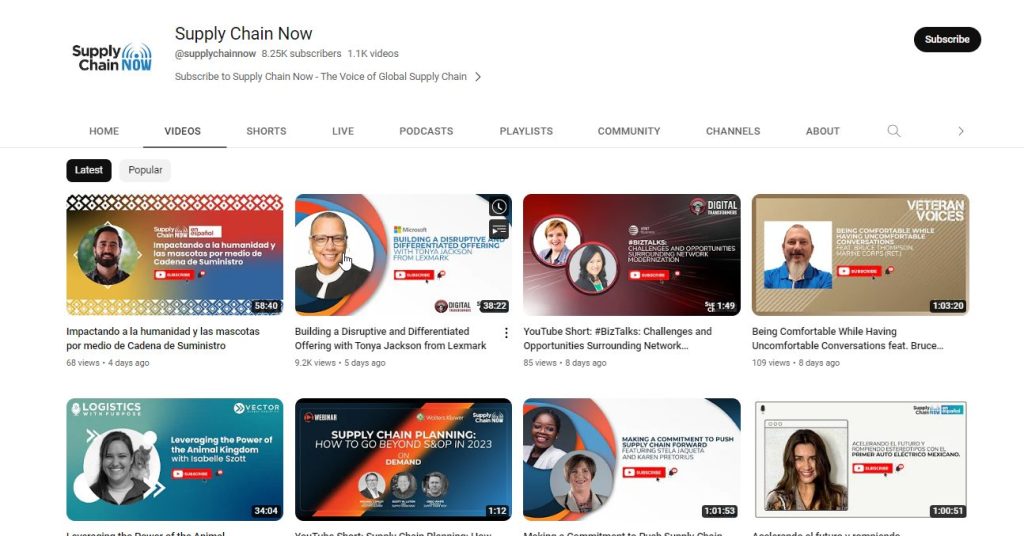This screenshot has height=536, width=1024.
Task: Select the Popular filter chip
Action: [x=145, y=170]
